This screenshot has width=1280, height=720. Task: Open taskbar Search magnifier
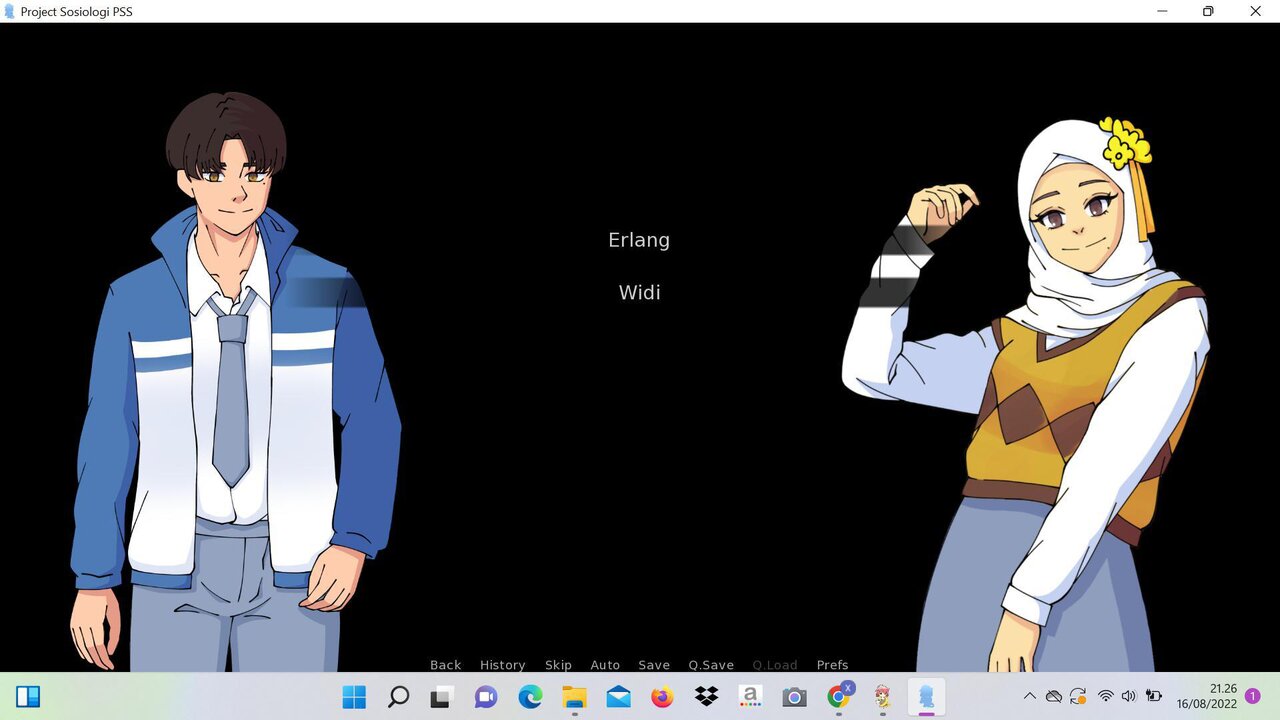point(398,697)
